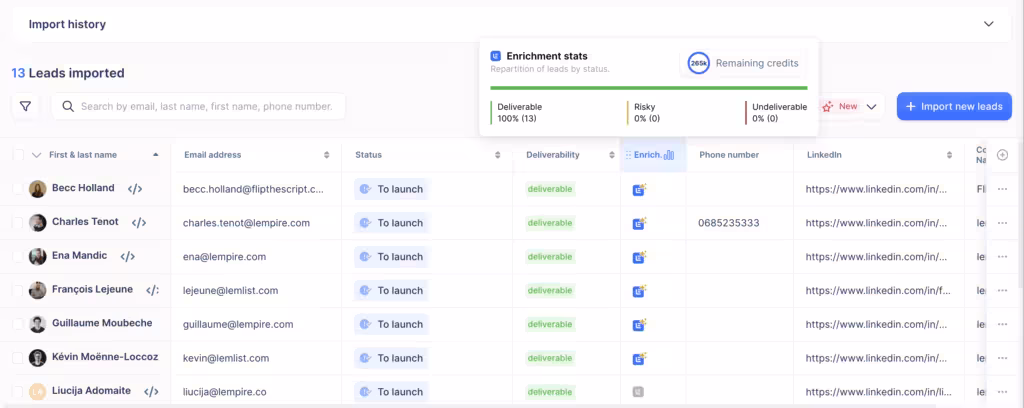Click the Remaining credits circle indicator
This screenshot has width=1024, height=408.
[699, 63]
